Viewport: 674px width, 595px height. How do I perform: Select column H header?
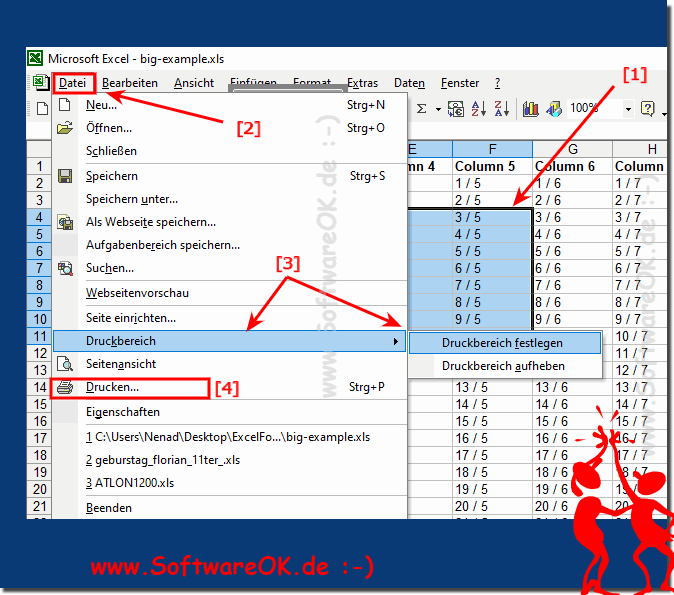tap(640, 149)
